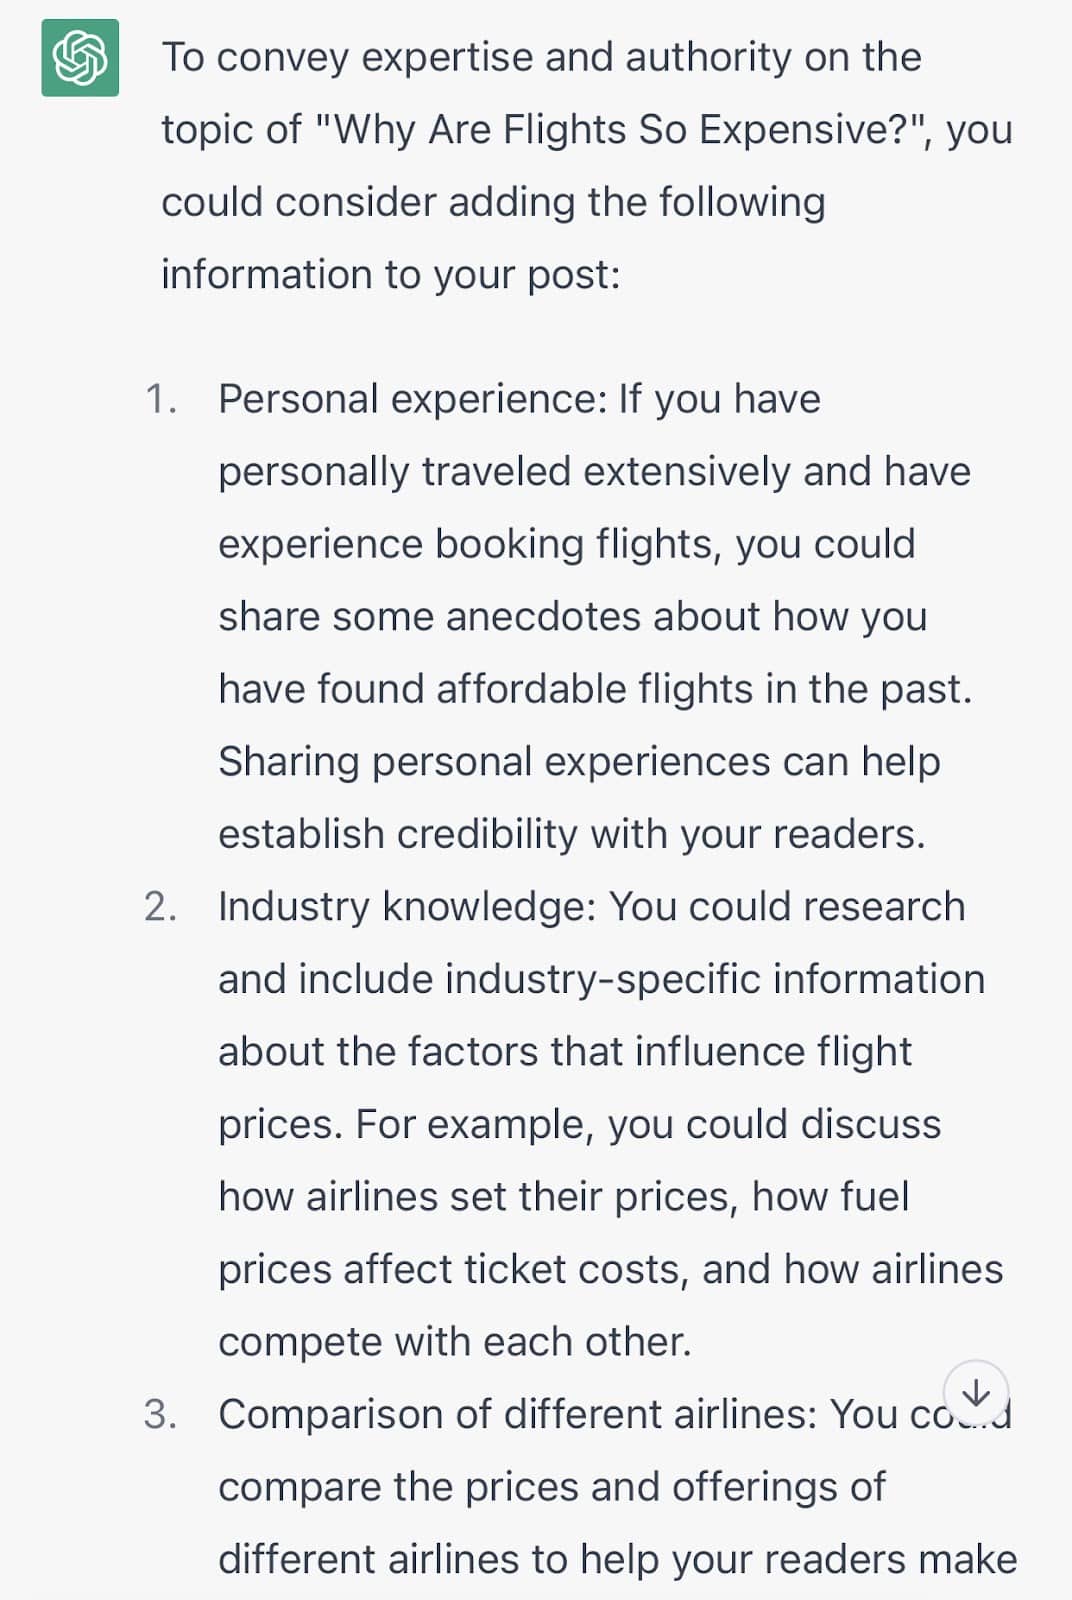Click the line "about the factors that influence flight"

tap(565, 1051)
